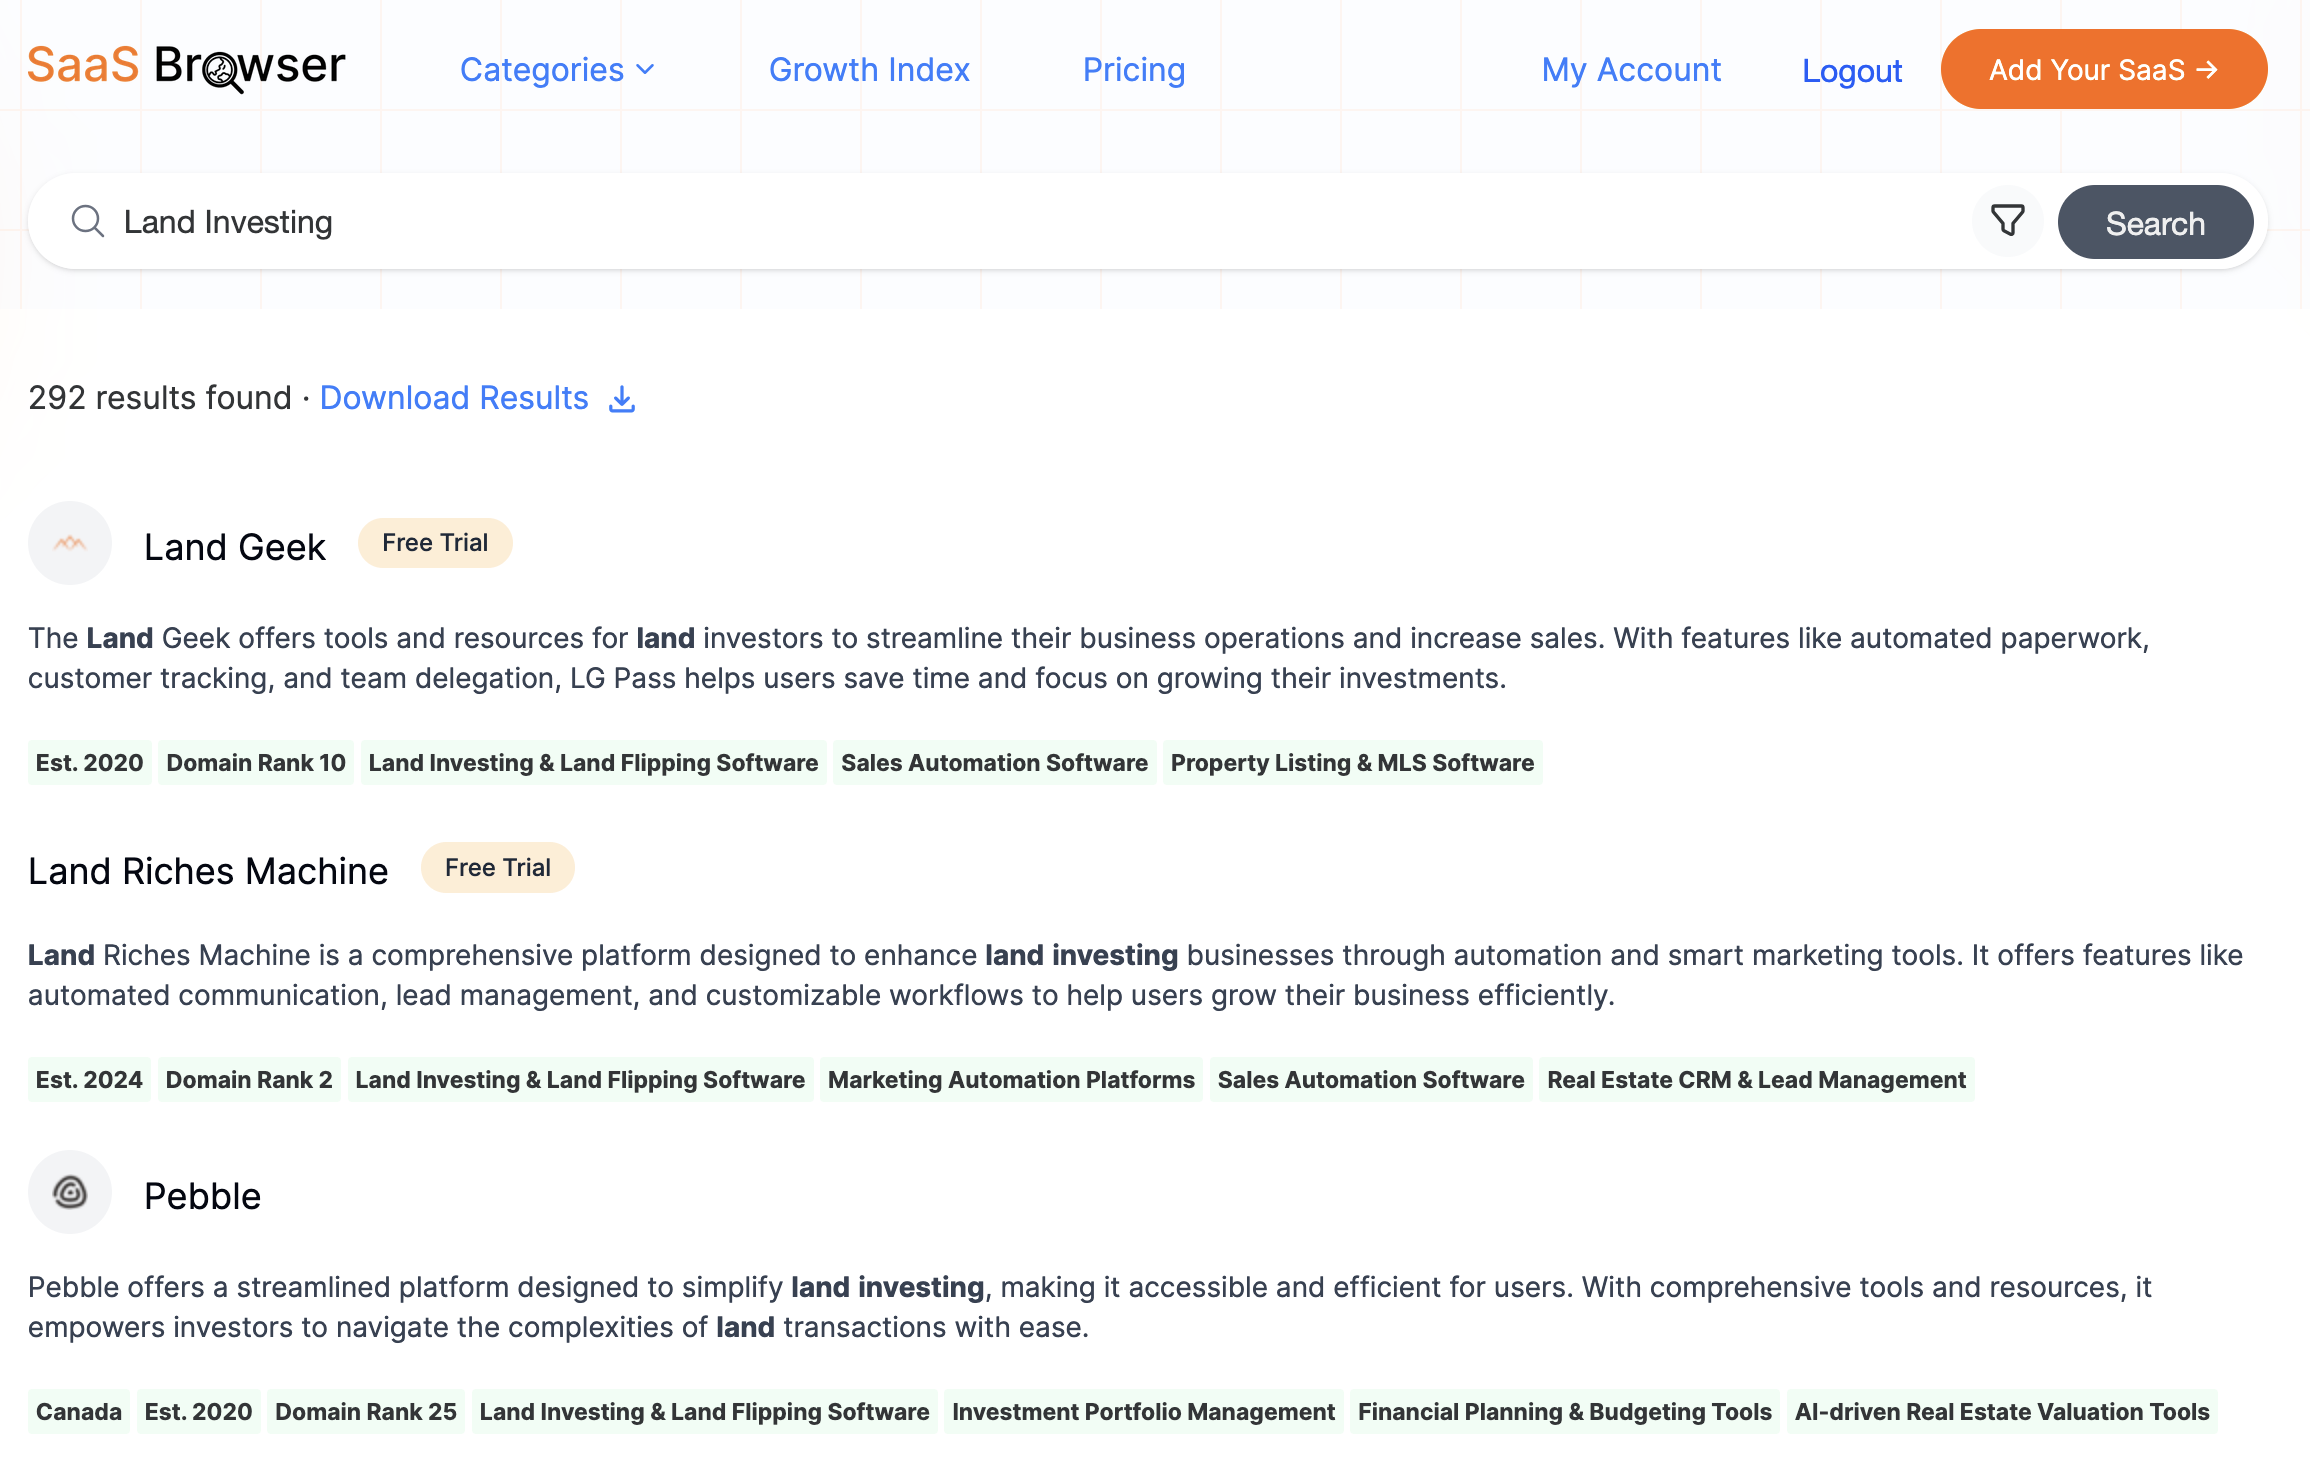Click the AI-driven Real Estate Valuation Tools tag

tap(2002, 1412)
